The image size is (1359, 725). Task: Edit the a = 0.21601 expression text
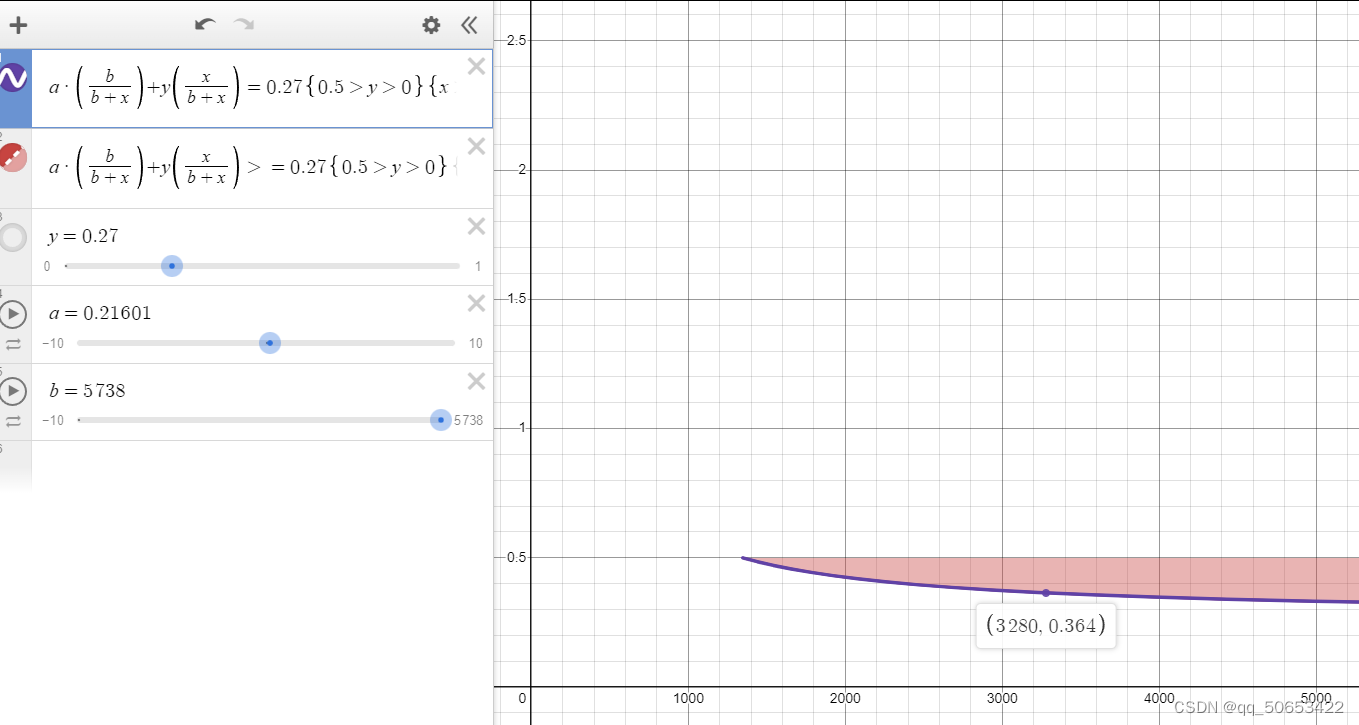coord(100,313)
